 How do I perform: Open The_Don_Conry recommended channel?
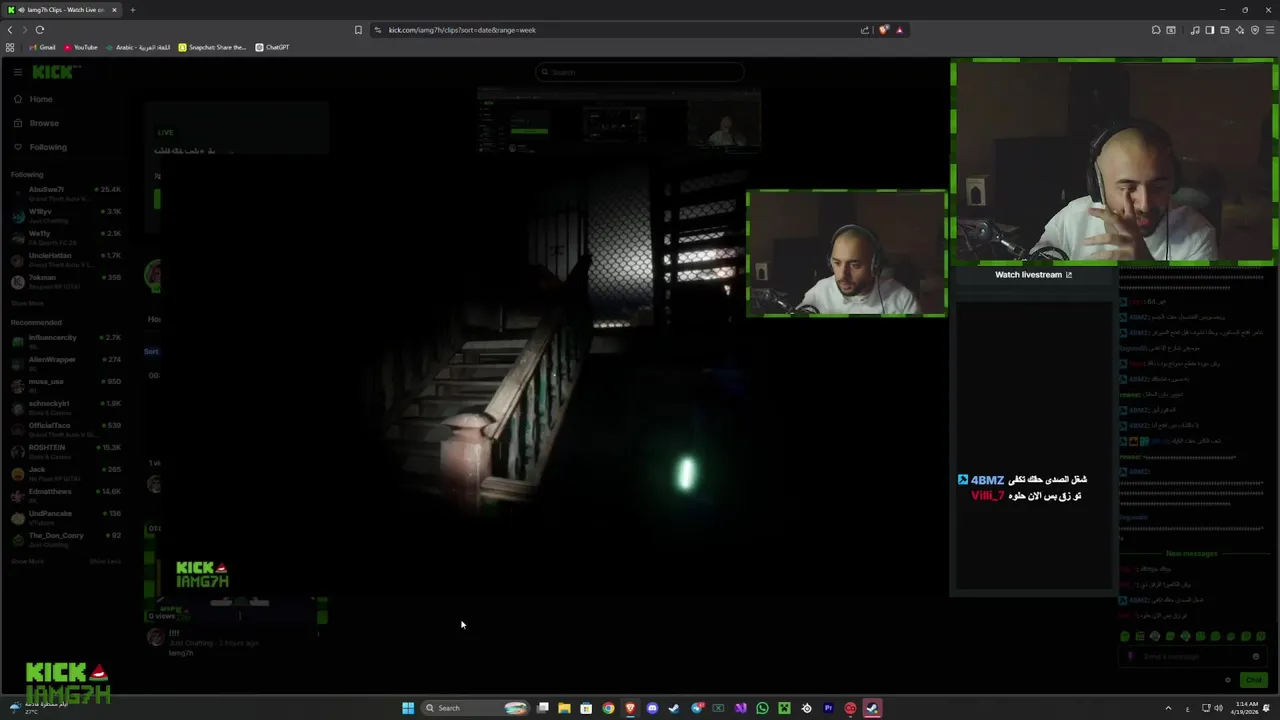[x=66, y=539]
